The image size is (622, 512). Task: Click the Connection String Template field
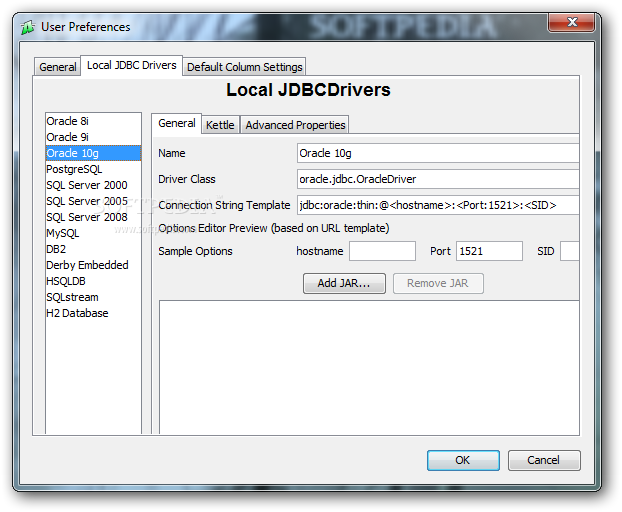(x=438, y=205)
